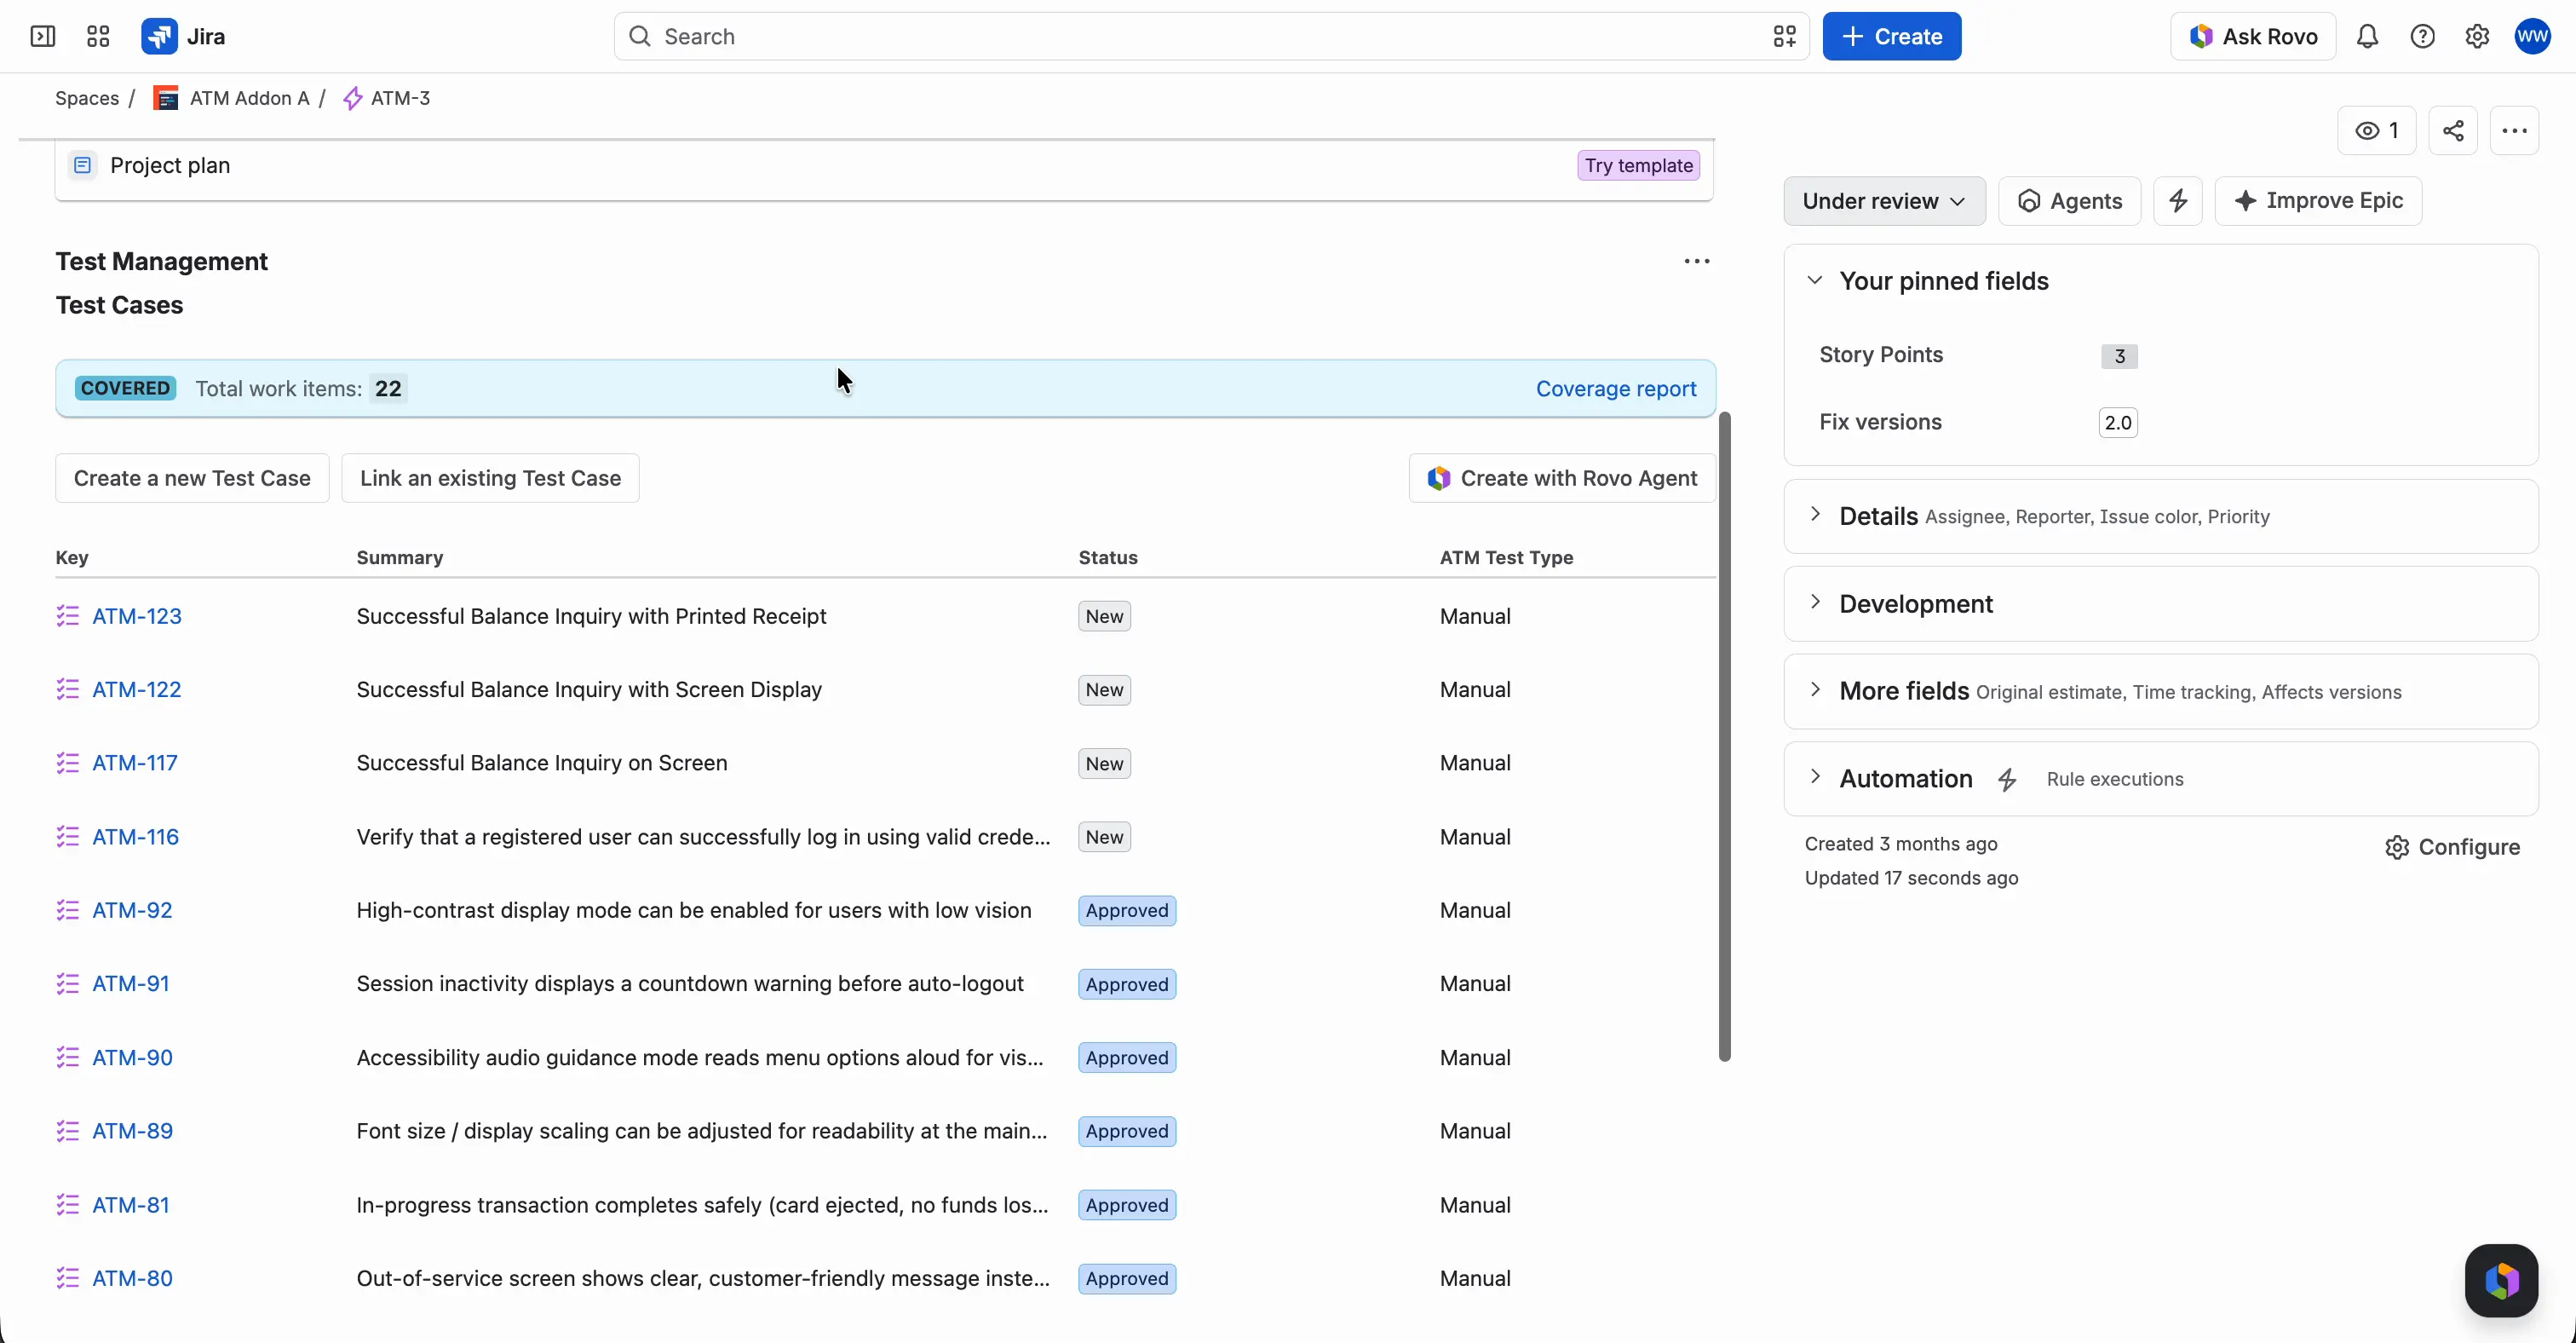Open ATM Addon A breadcrumb
Image resolution: width=2576 pixels, height=1343 pixels.
[249, 98]
